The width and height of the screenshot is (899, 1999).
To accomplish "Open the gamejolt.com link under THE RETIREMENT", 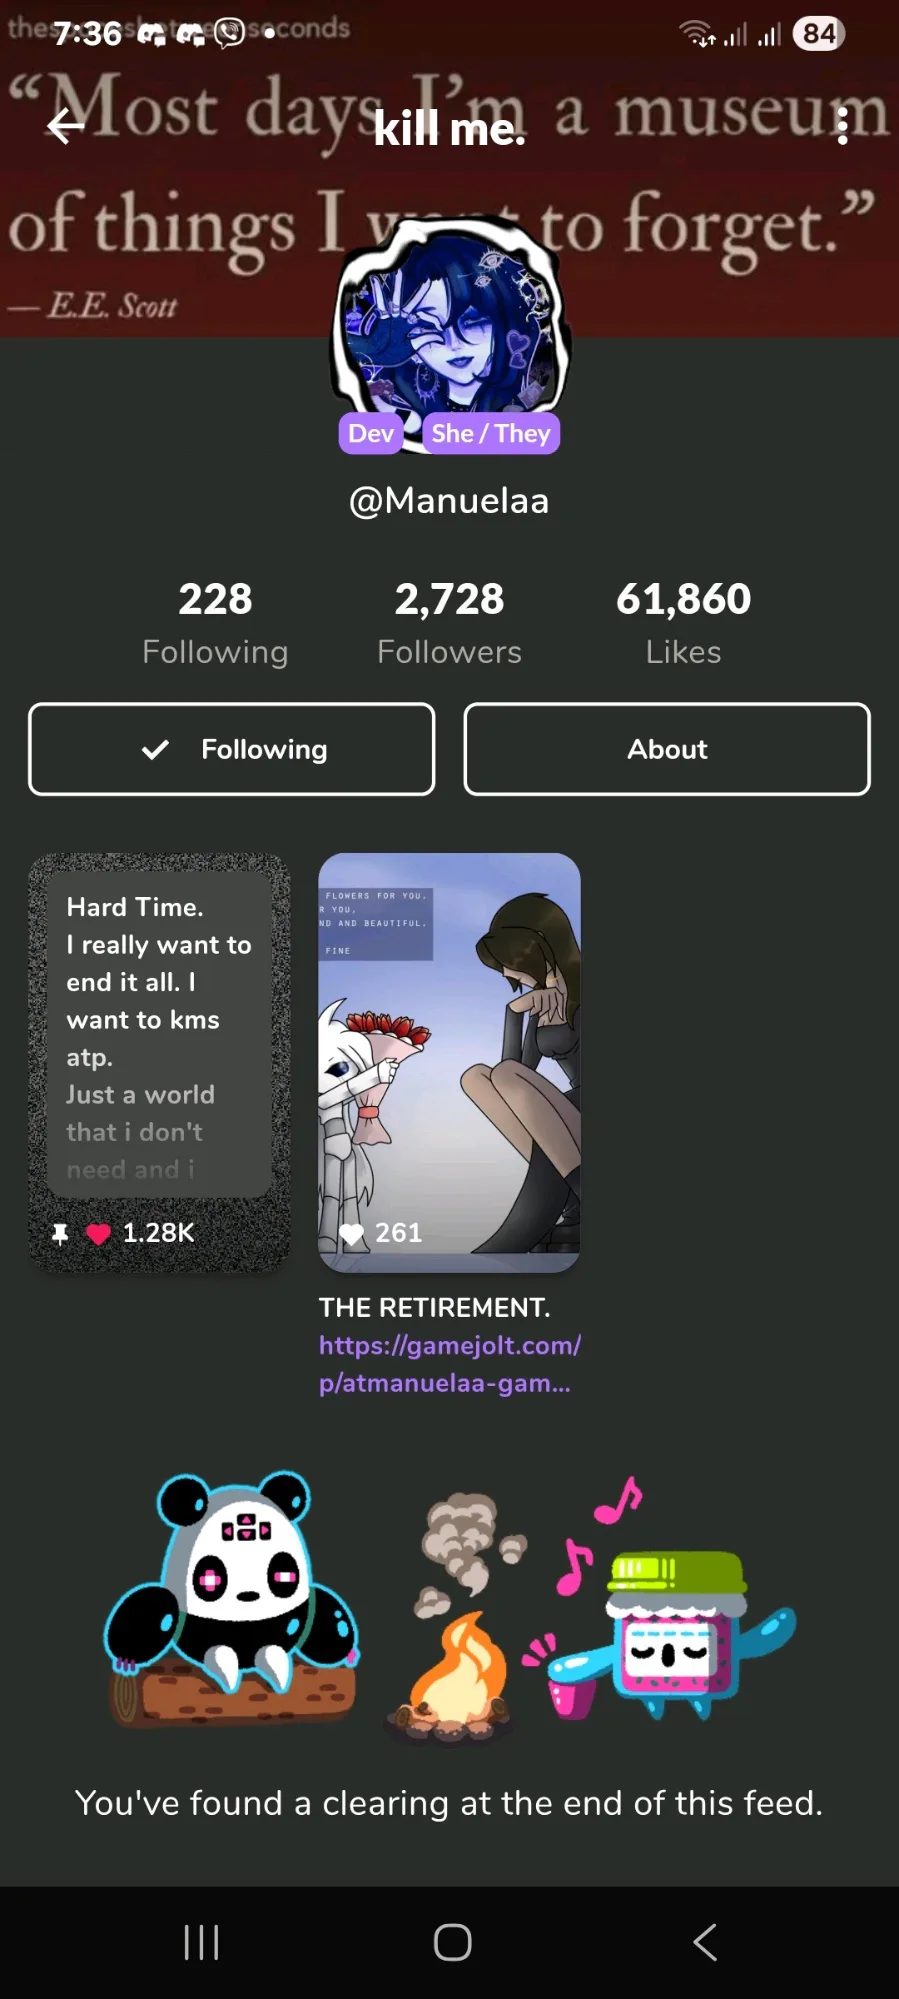I will pyautogui.click(x=449, y=1364).
